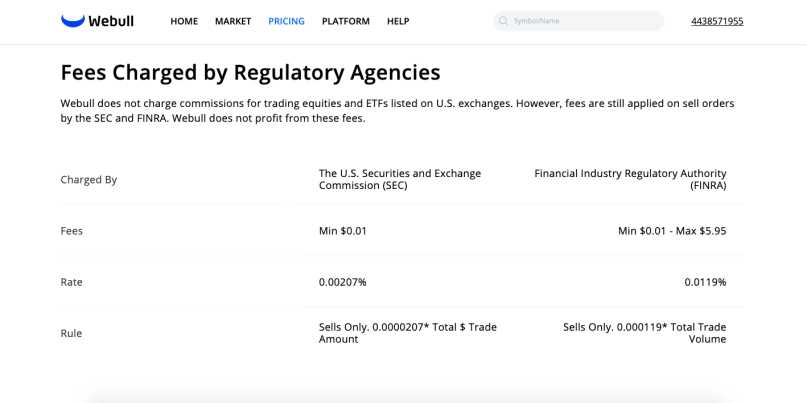Click 'The U.S. Securities and Exchange Commission (SEC)' cell

point(400,180)
